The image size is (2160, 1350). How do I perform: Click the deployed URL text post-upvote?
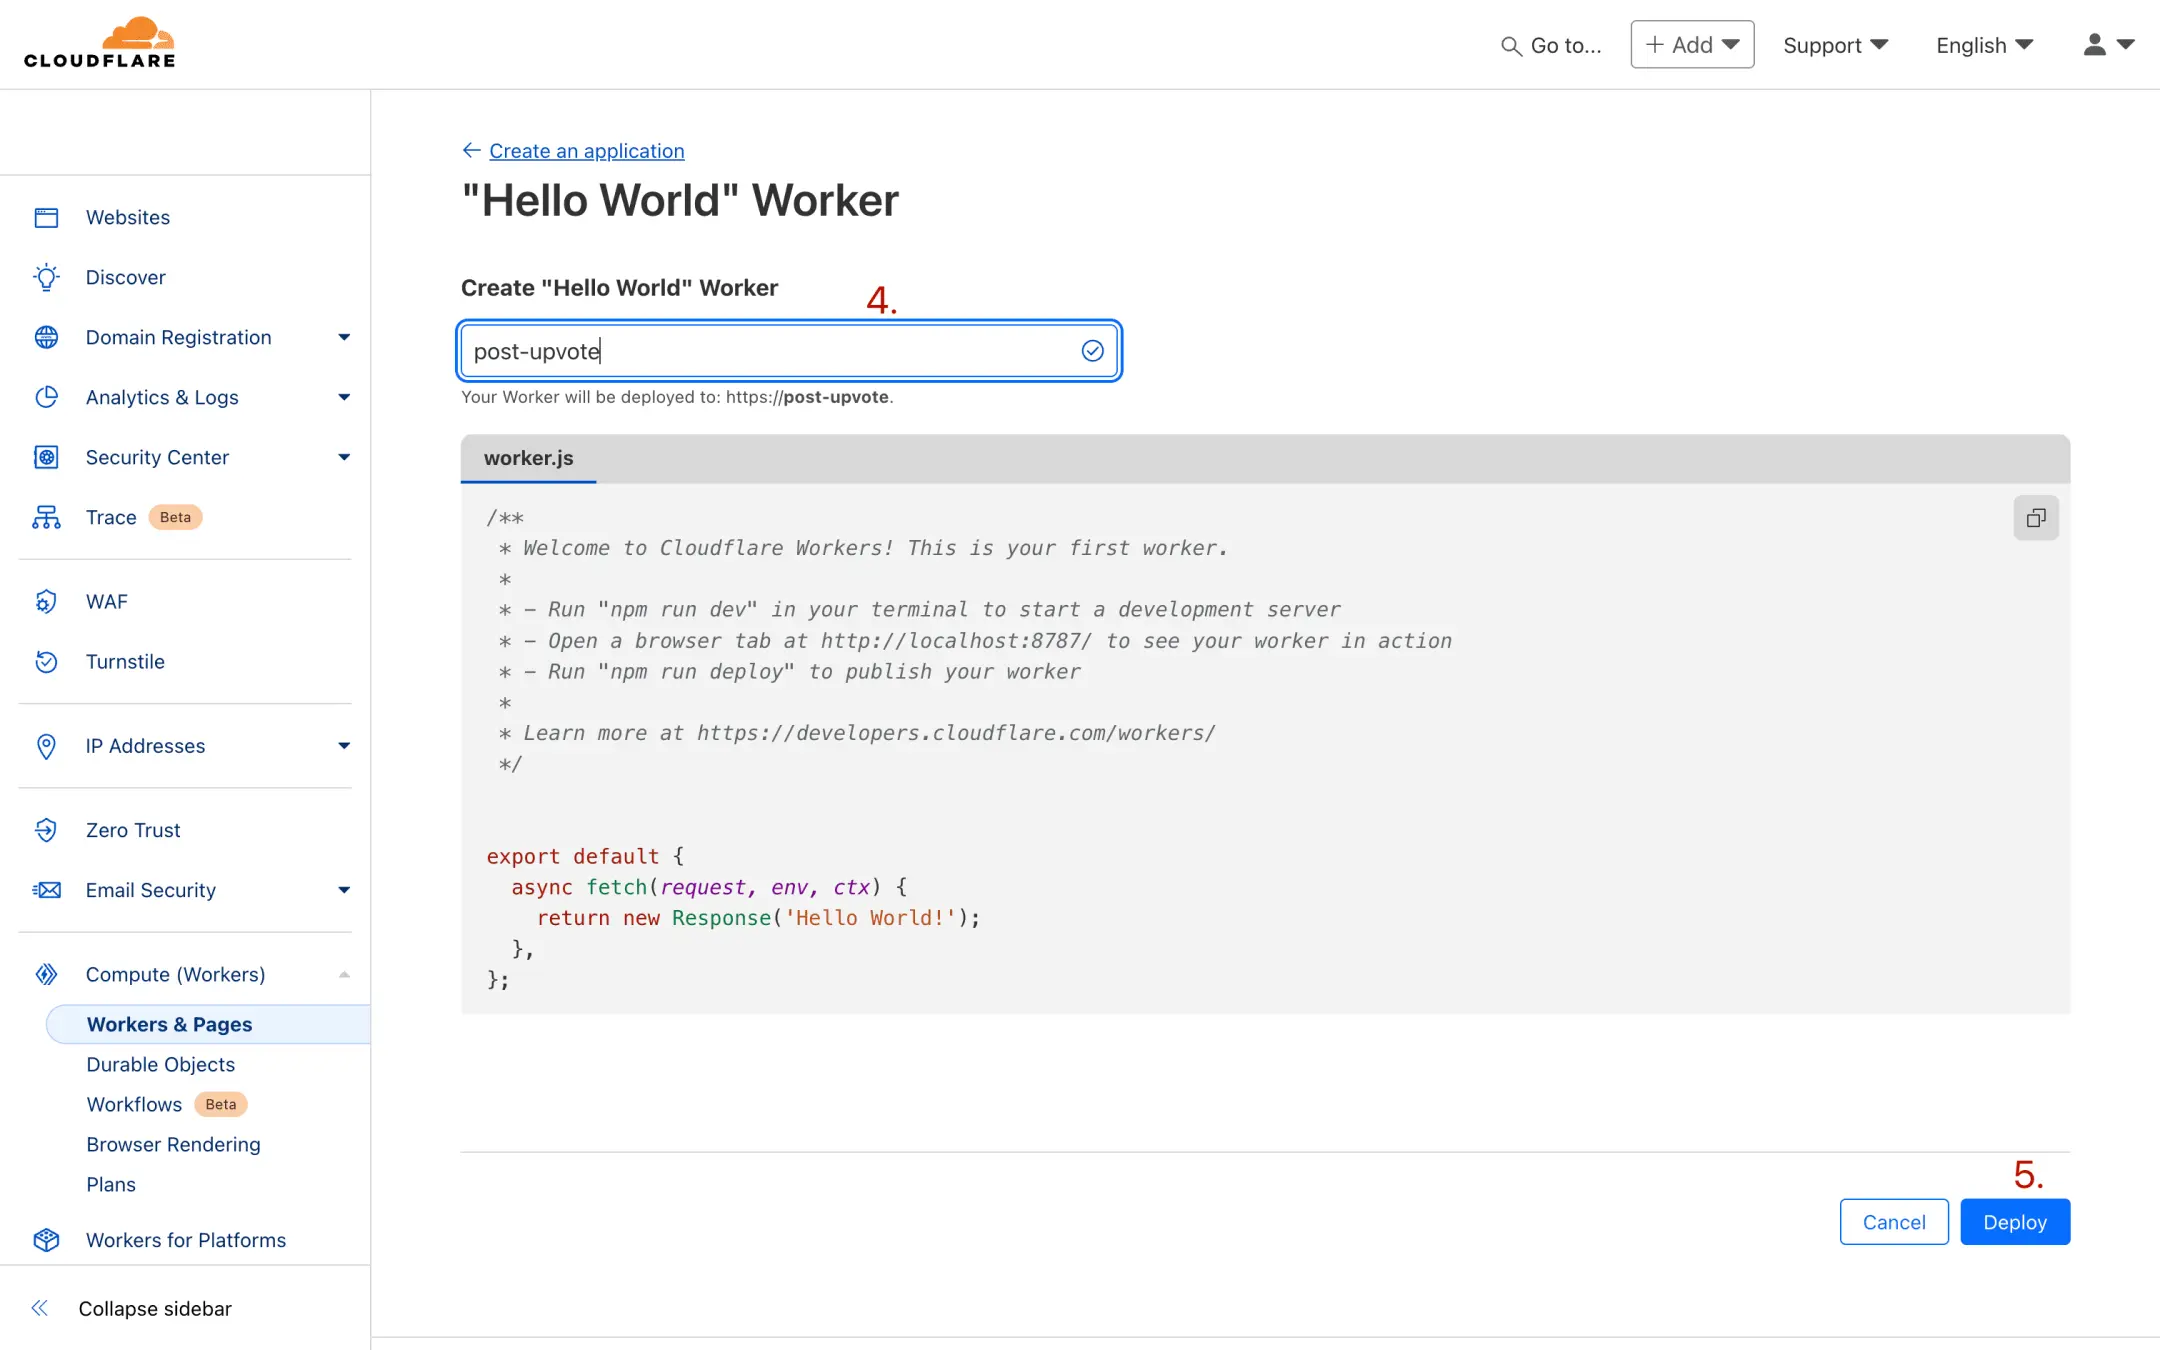[x=837, y=397]
